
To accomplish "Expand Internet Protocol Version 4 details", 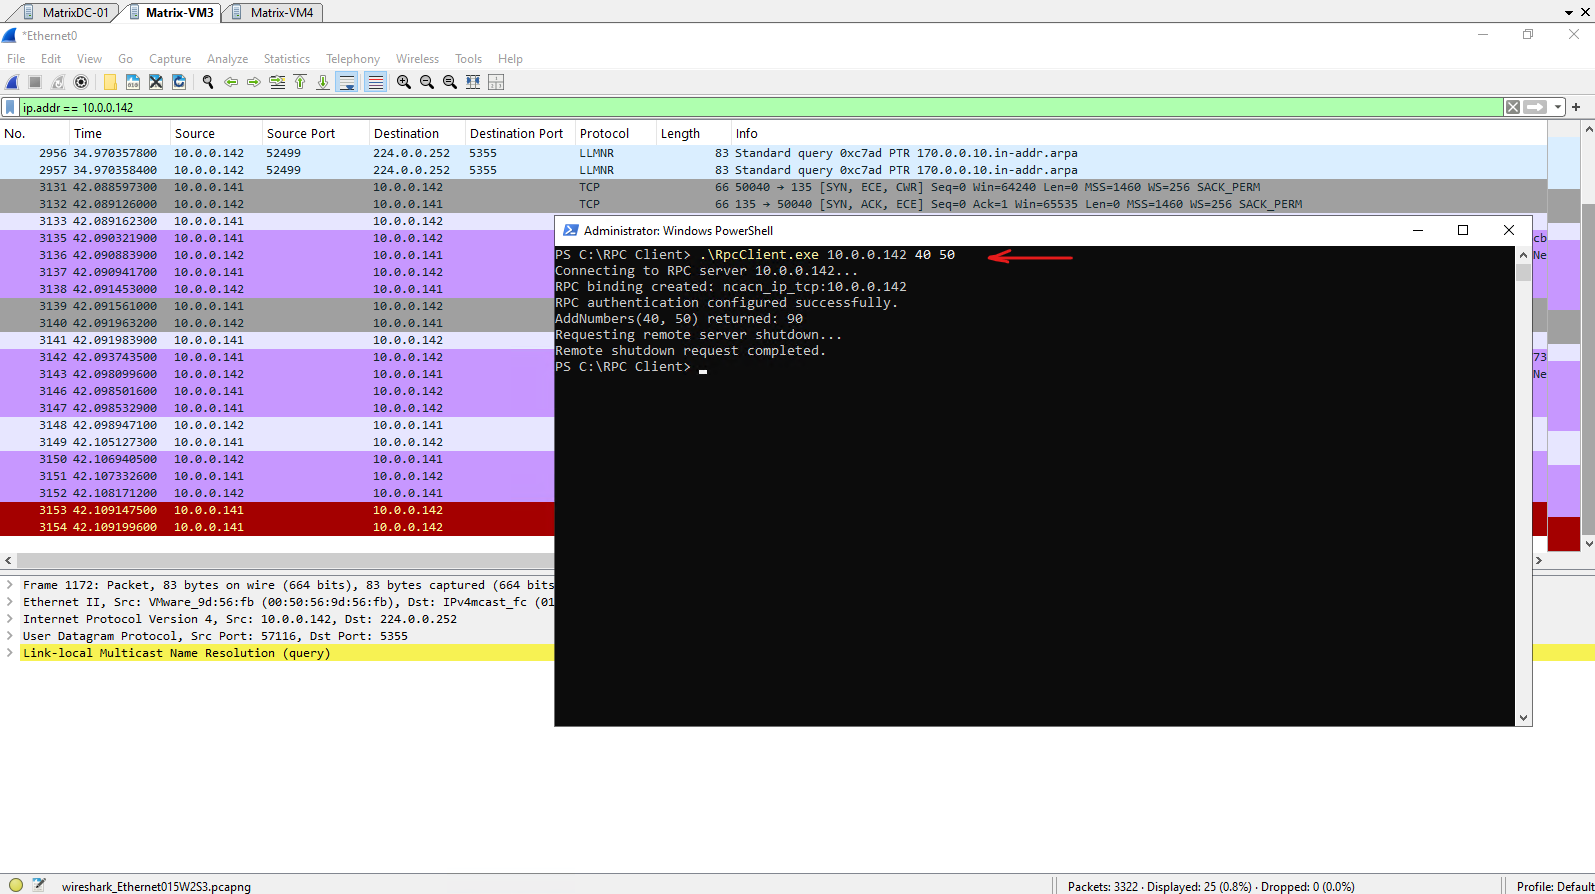I will click(x=10, y=619).
